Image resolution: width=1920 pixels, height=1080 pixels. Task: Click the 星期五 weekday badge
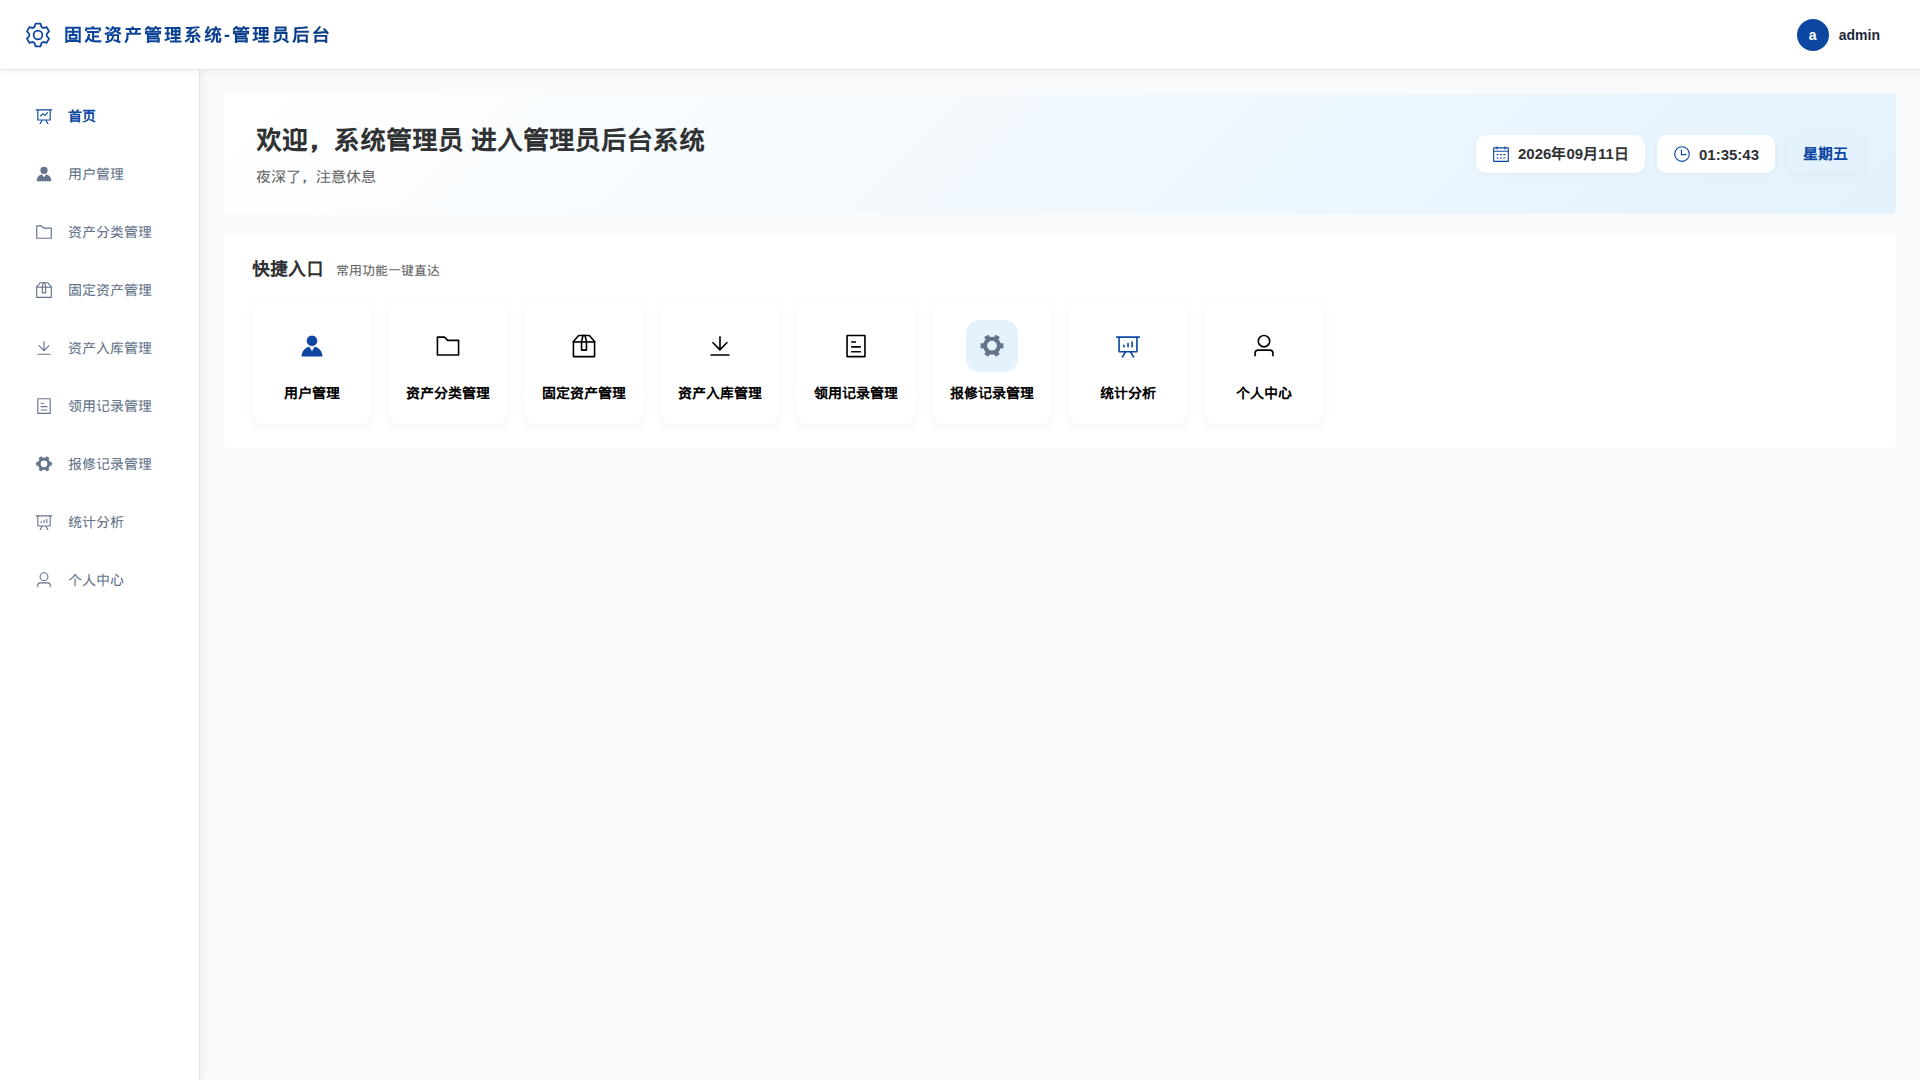coord(1825,154)
